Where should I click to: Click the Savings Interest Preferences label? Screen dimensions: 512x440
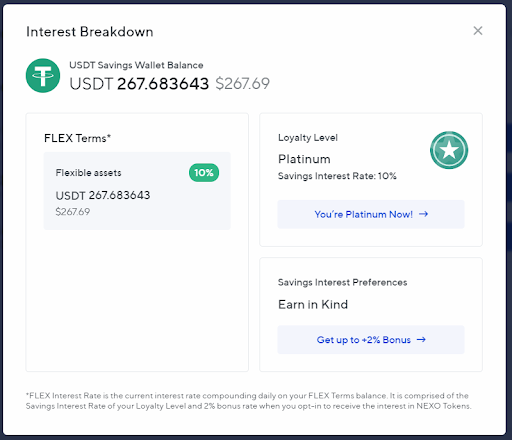(342, 282)
